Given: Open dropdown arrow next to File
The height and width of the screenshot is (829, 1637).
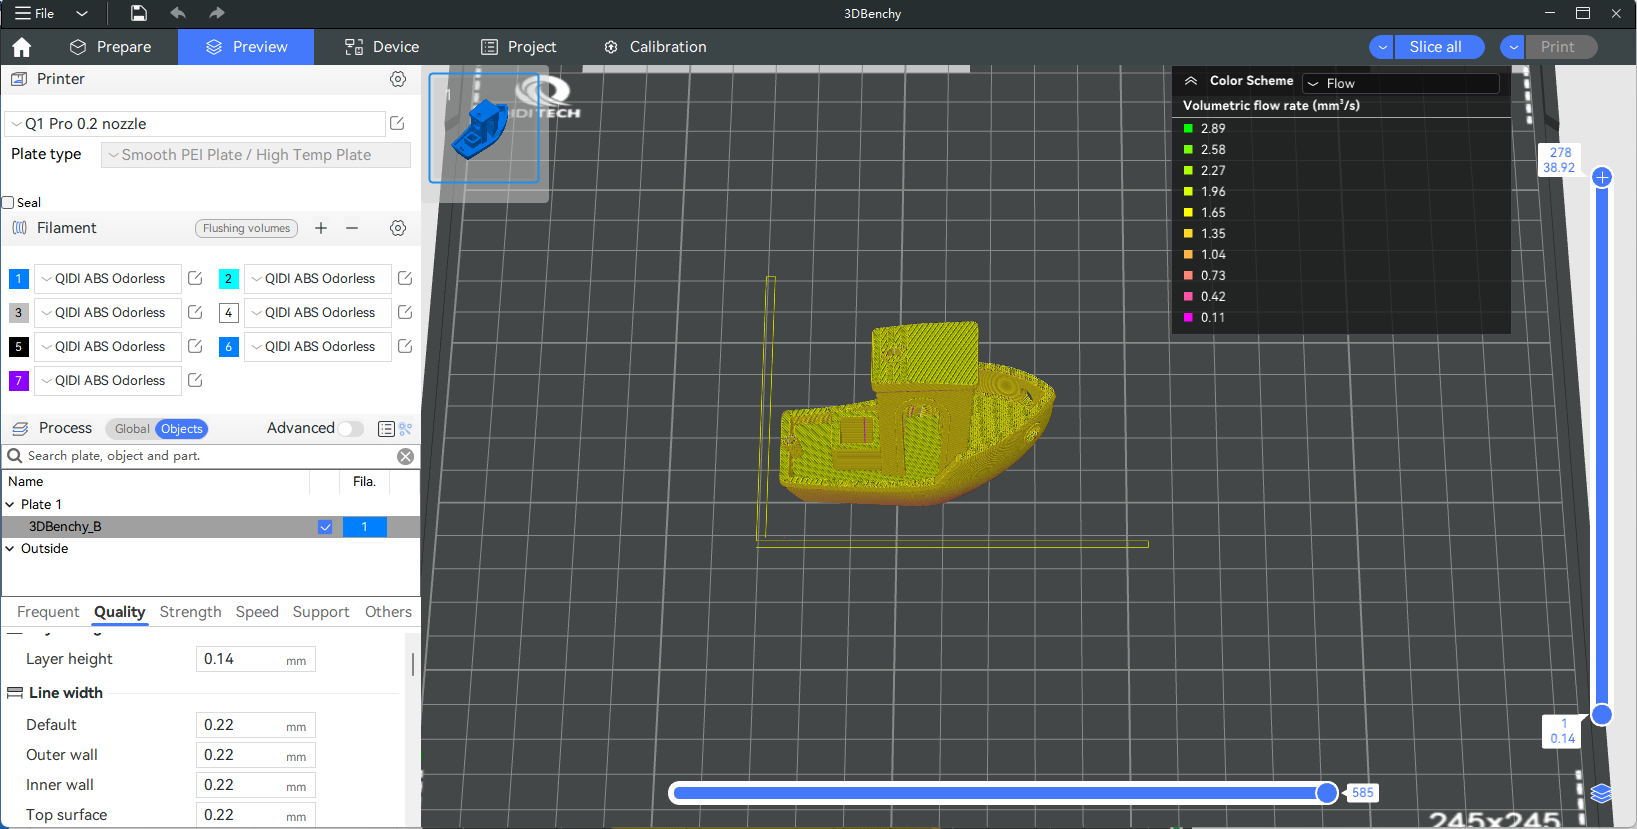Looking at the screenshot, I should [82, 13].
